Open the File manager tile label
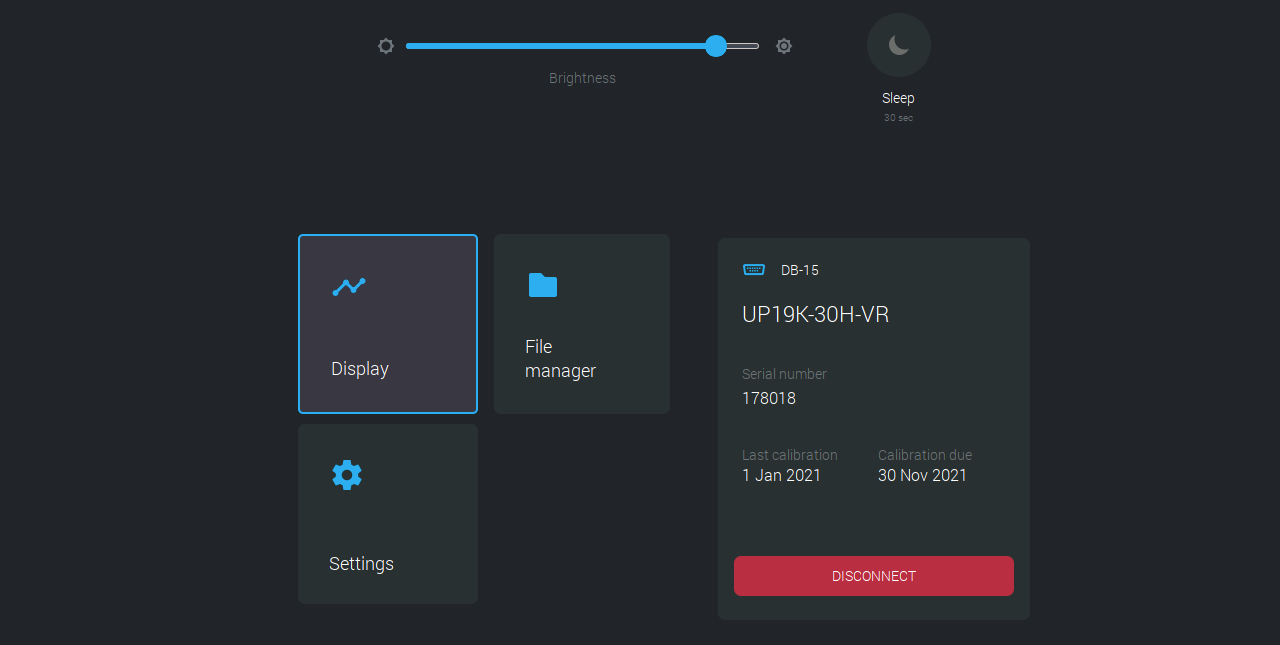 560,359
